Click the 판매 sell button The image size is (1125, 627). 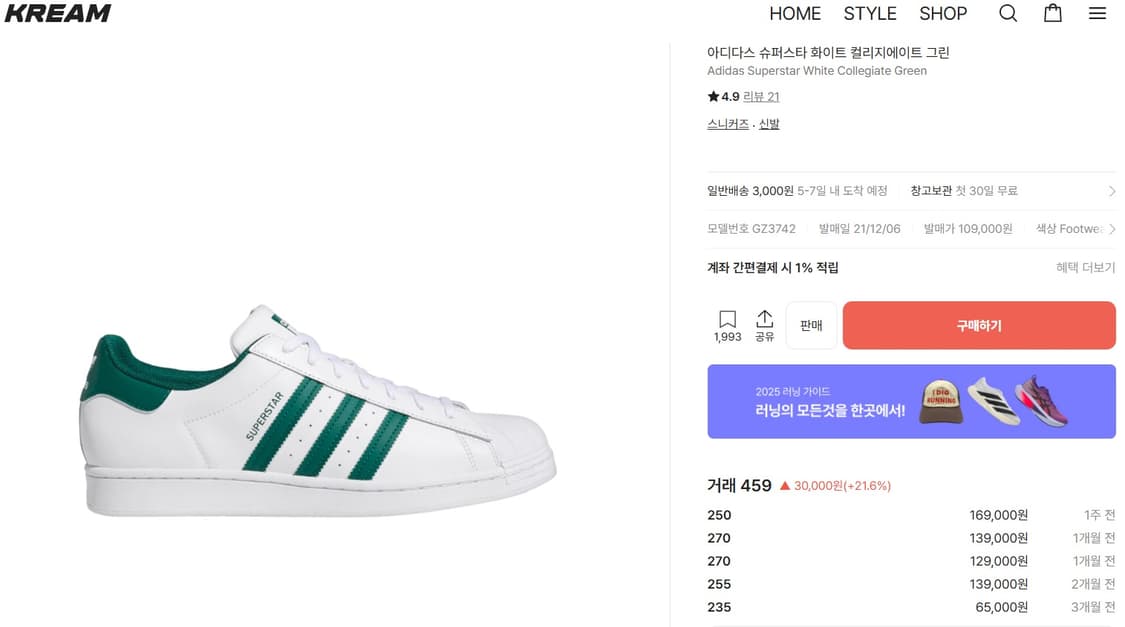(810, 325)
